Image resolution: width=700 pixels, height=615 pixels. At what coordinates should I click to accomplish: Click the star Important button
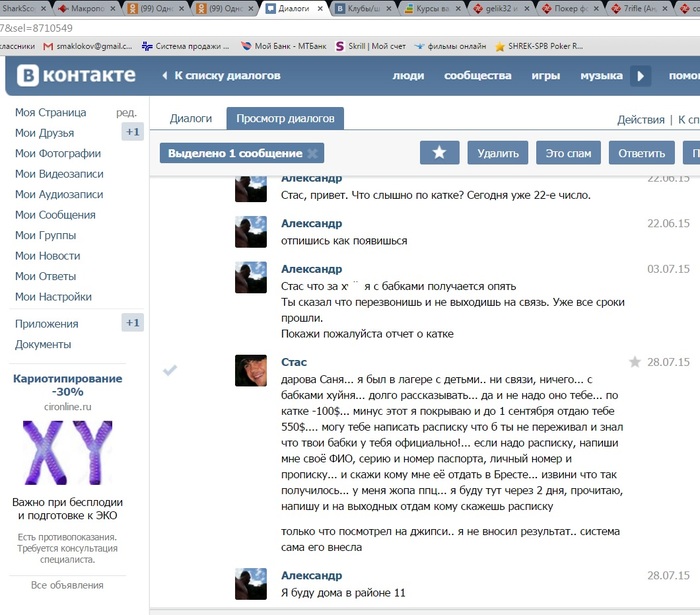click(x=439, y=153)
